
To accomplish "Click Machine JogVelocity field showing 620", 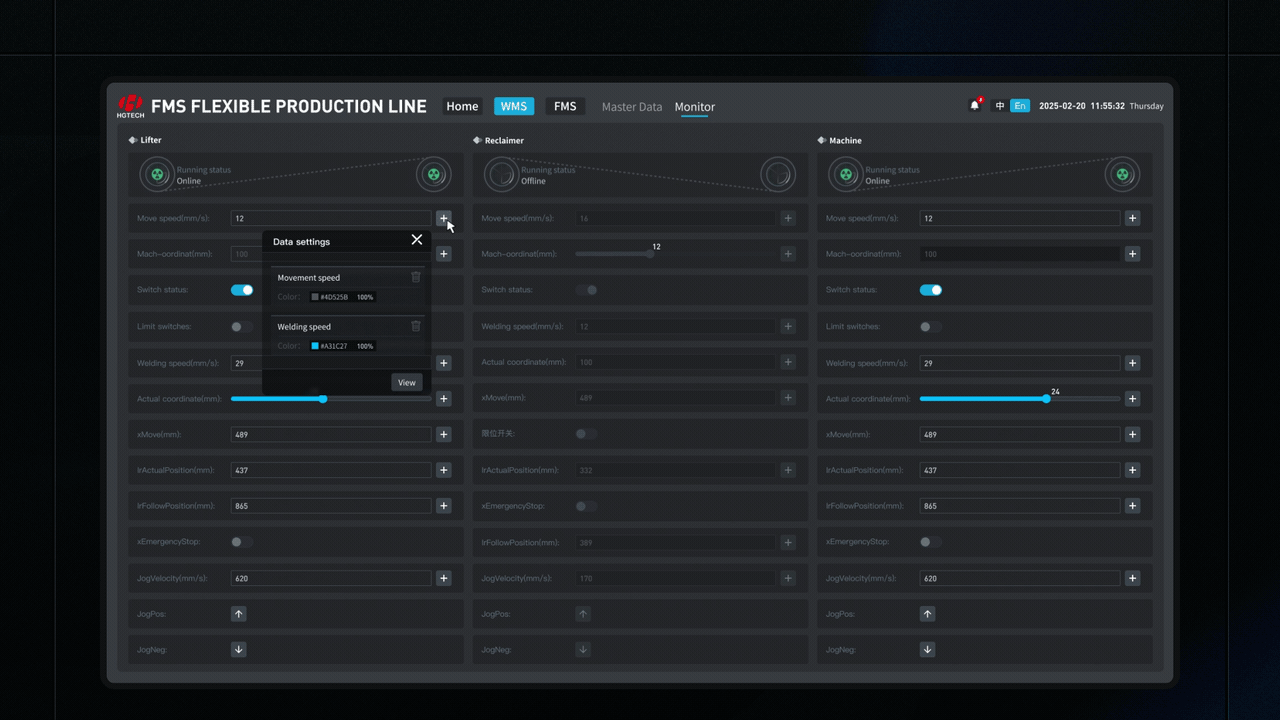I will click(1020, 578).
